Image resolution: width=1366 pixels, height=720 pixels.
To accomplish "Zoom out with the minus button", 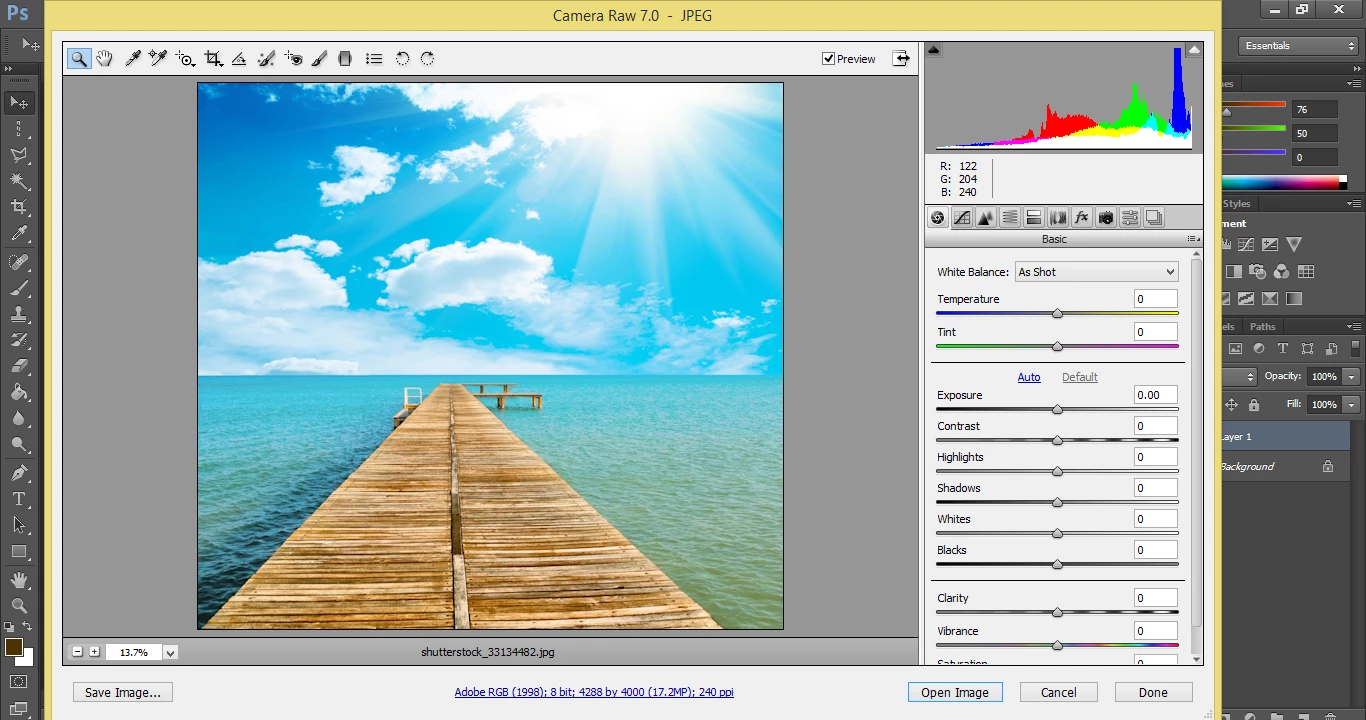I will point(78,652).
